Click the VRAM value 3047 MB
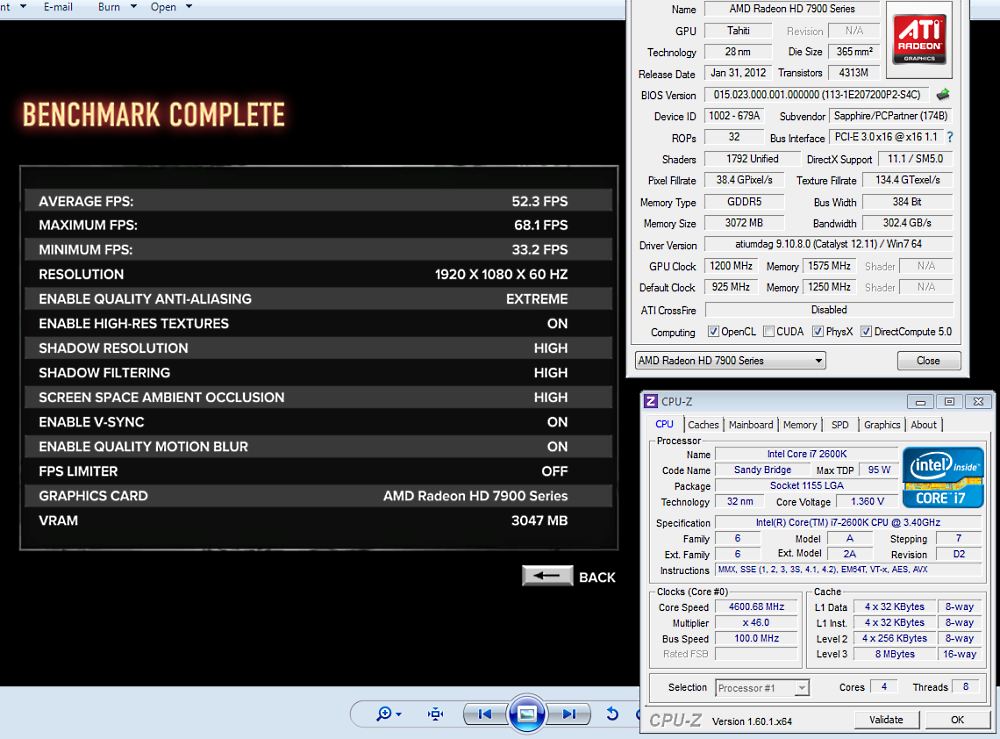 click(540, 521)
